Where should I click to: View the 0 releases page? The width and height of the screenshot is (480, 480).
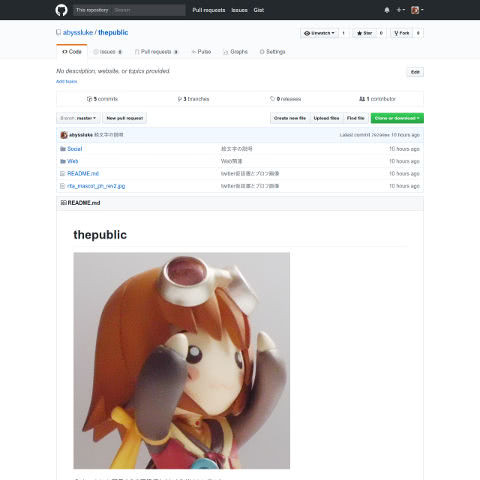285,99
